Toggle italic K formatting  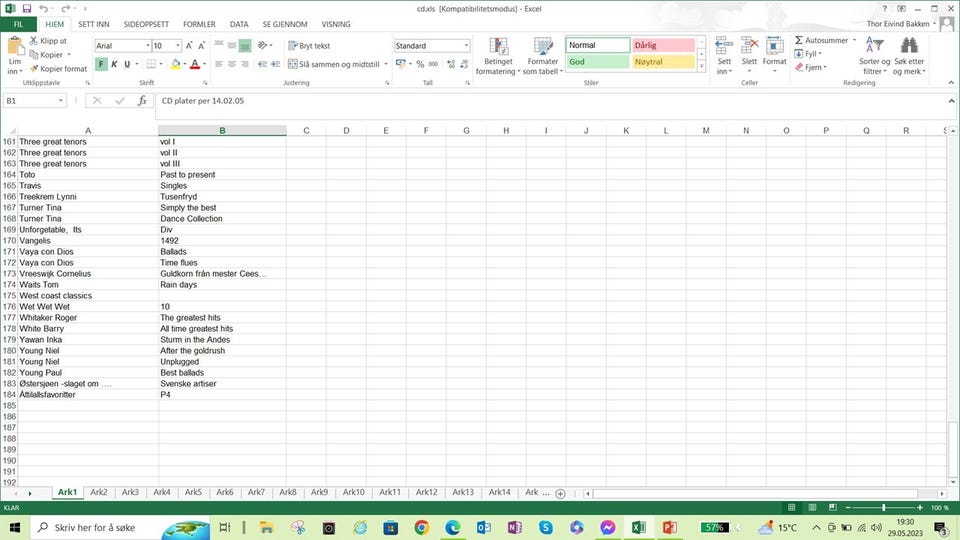coord(114,64)
